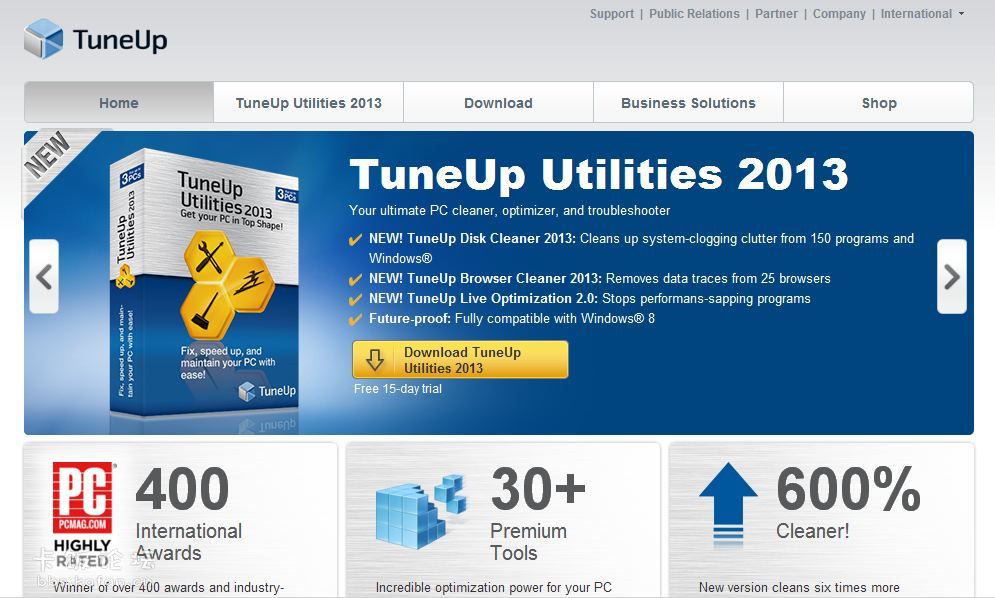The height and width of the screenshot is (598, 995).
Task: Click the TuneUp Utilities 2013 product box image
Action: (204, 284)
